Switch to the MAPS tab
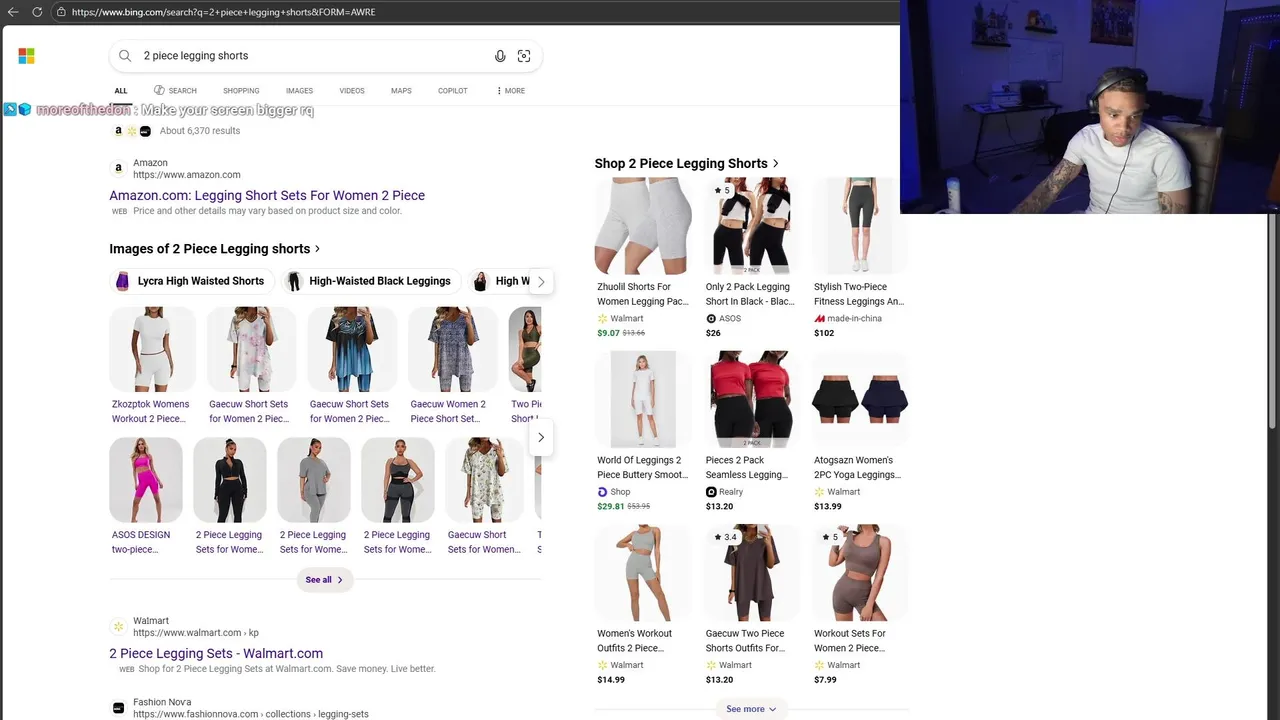The height and width of the screenshot is (720, 1280). (x=401, y=91)
